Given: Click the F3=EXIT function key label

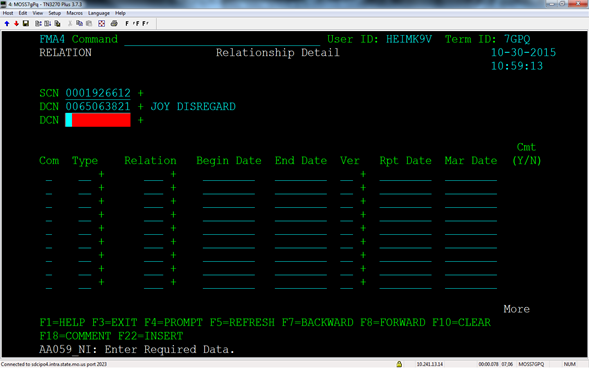Looking at the screenshot, I should [115, 323].
